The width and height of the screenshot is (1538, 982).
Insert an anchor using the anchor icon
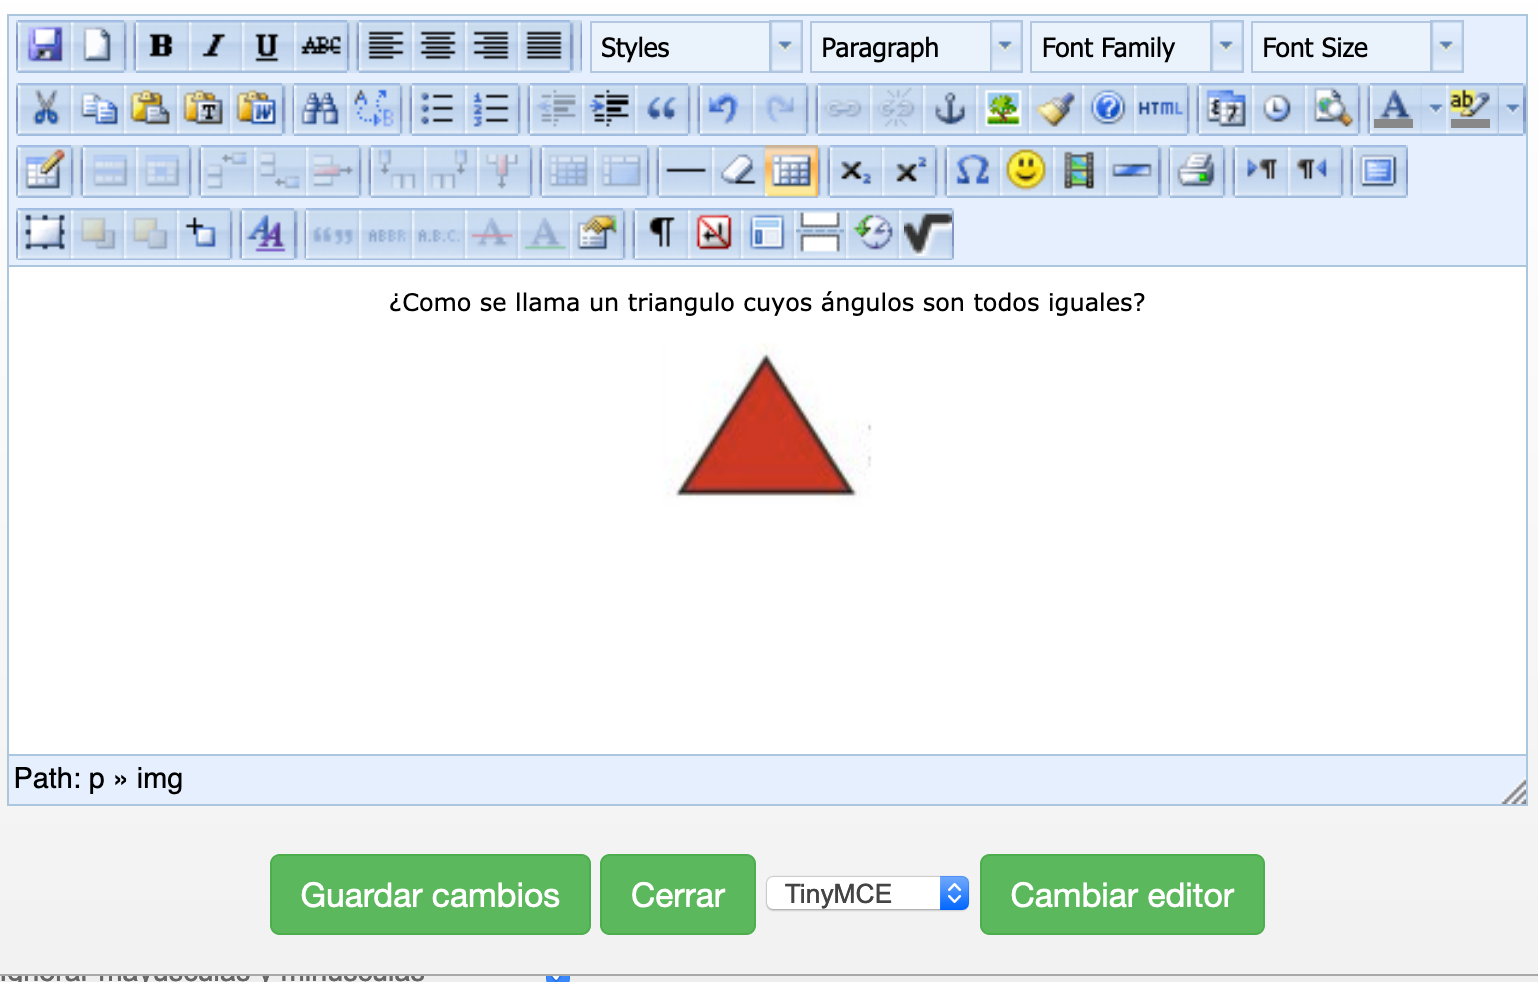click(x=949, y=109)
